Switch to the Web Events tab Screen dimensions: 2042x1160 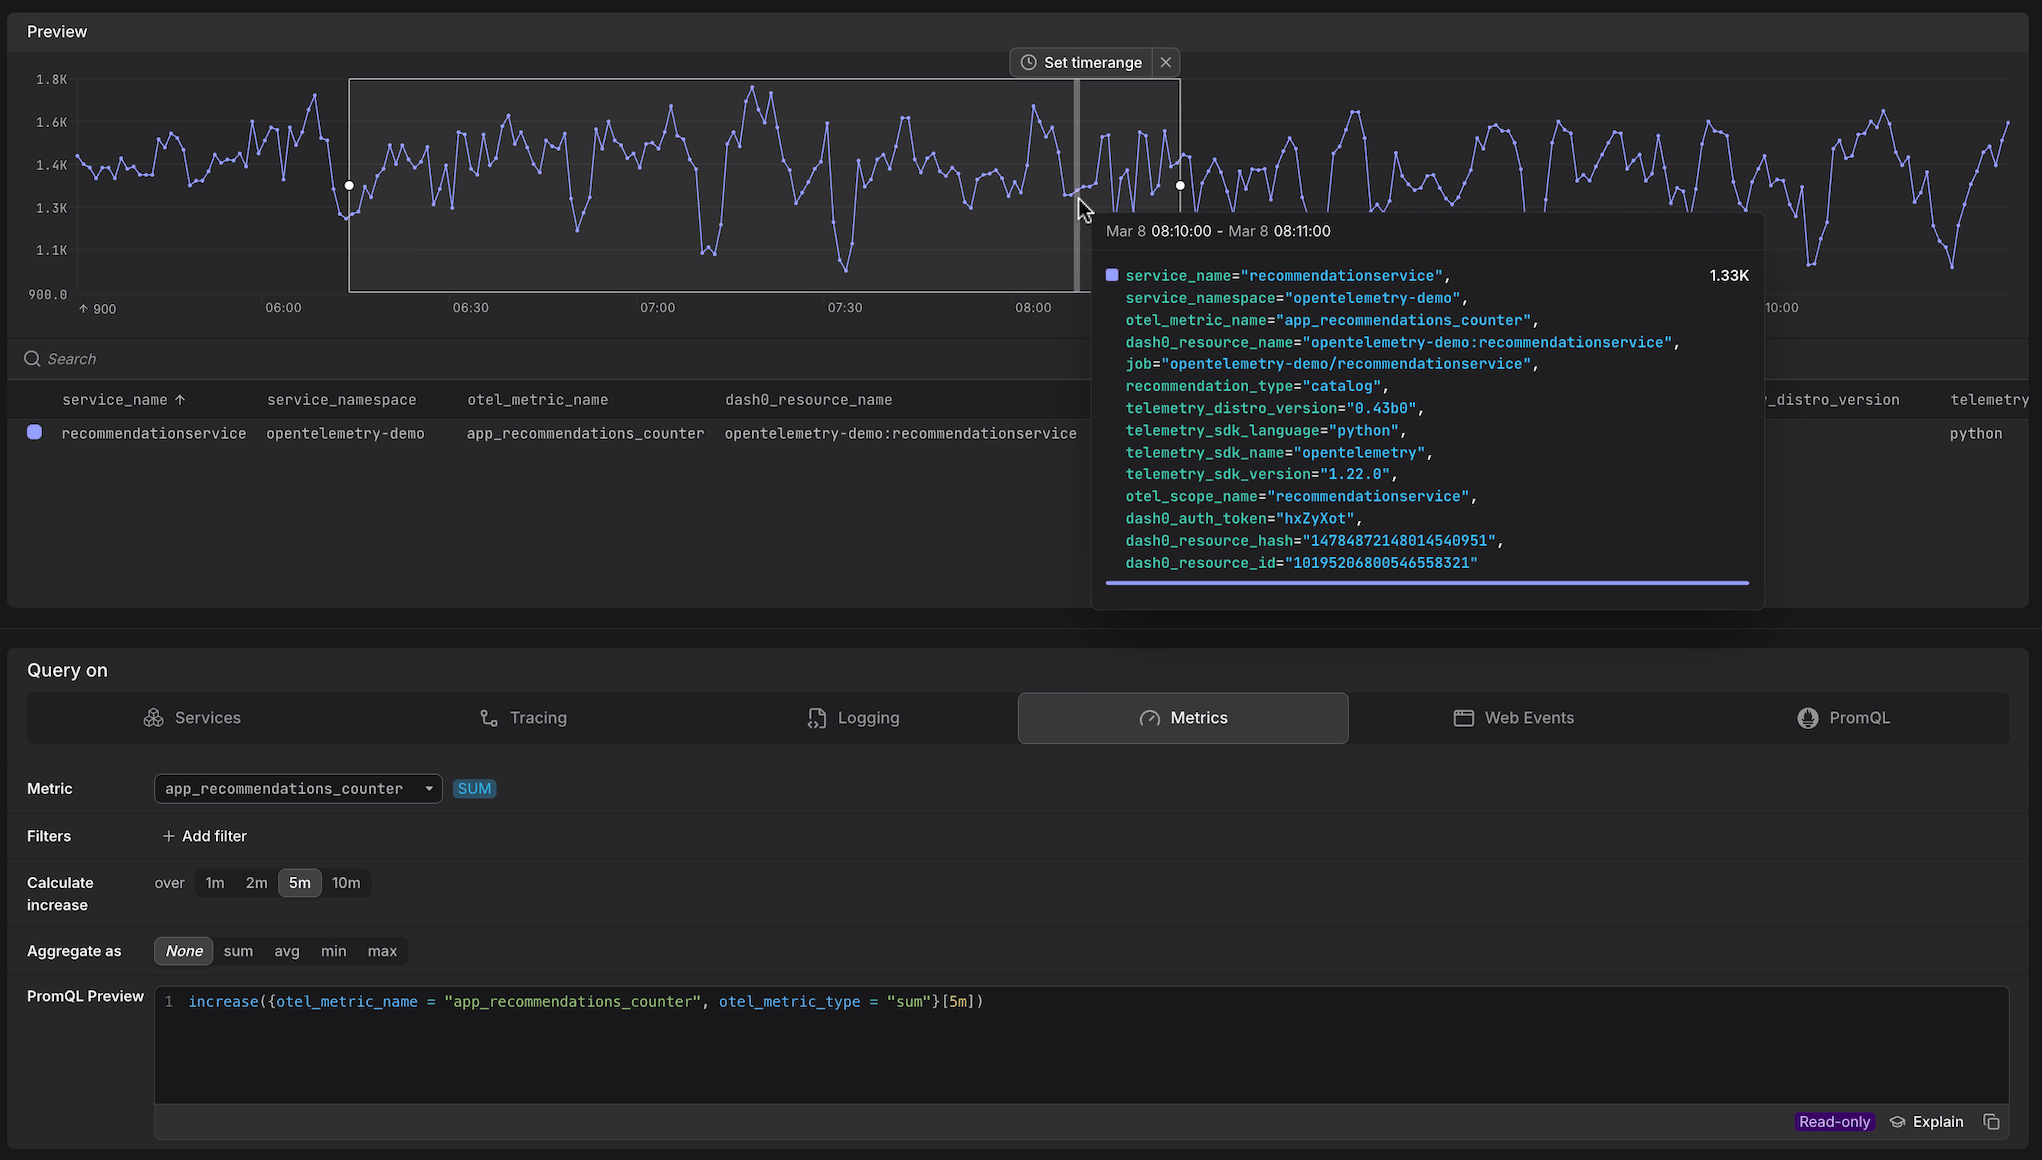click(1529, 717)
